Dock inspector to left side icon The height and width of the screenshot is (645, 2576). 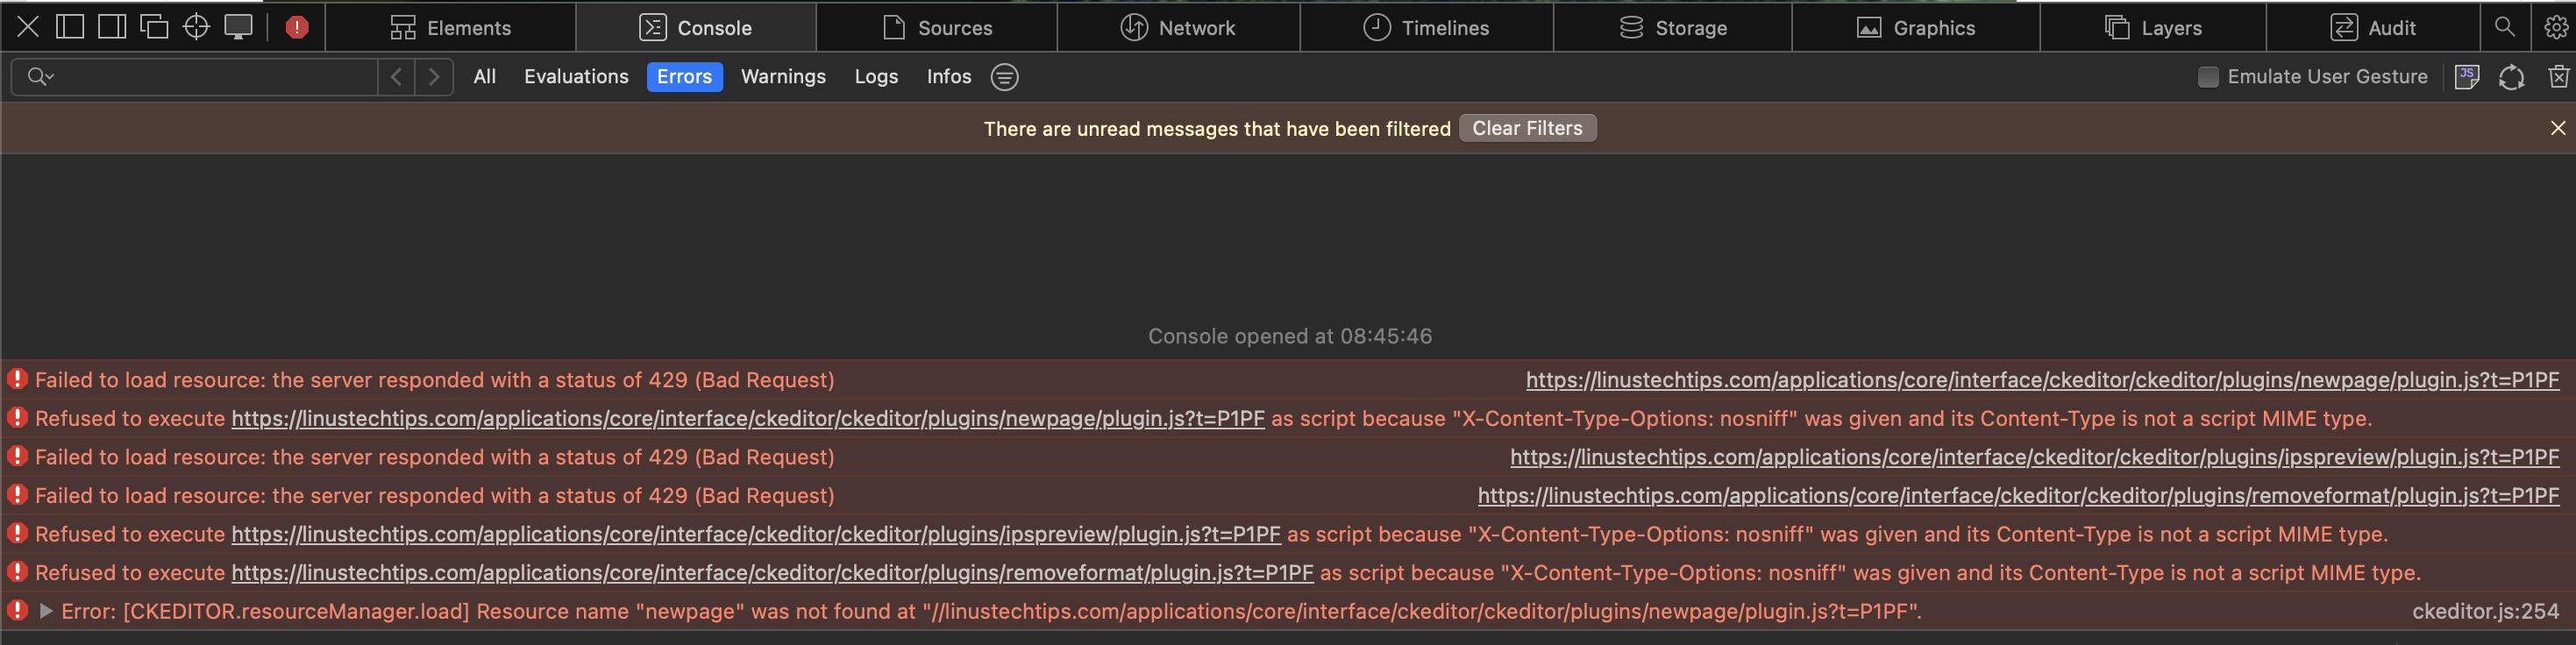[70, 27]
